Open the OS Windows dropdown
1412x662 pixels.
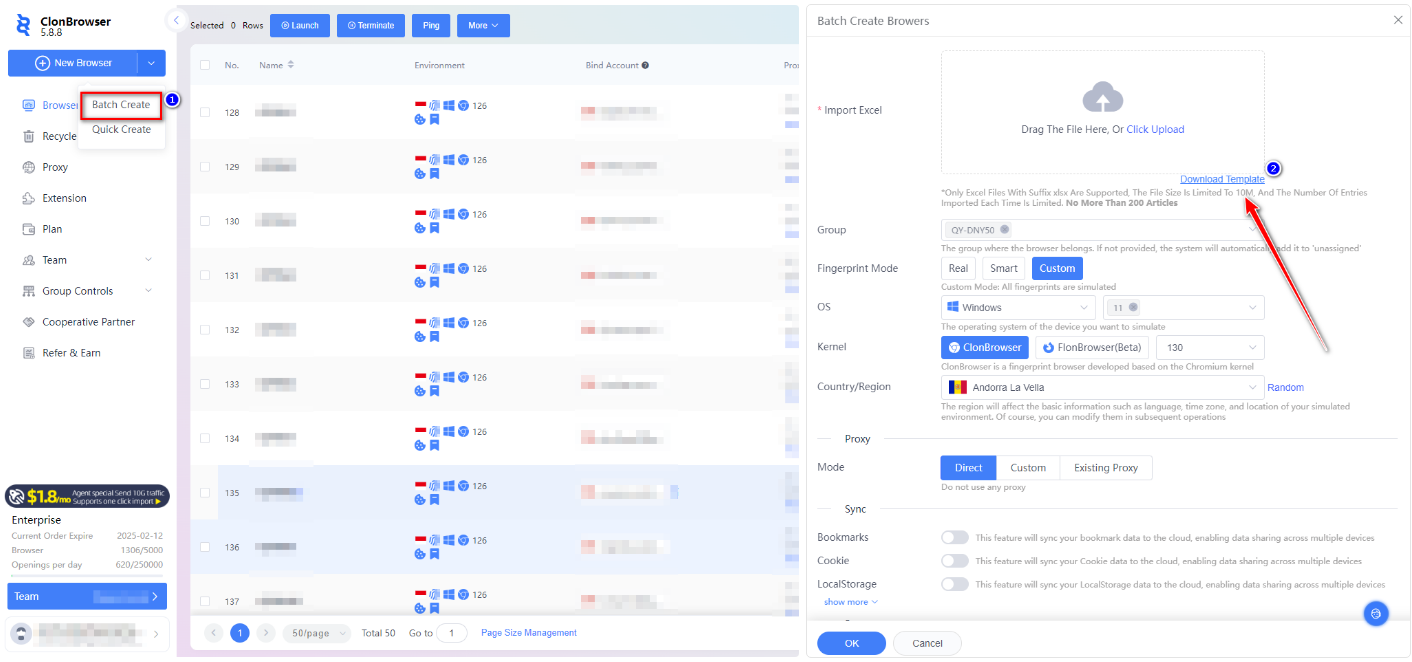(x=1018, y=308)
